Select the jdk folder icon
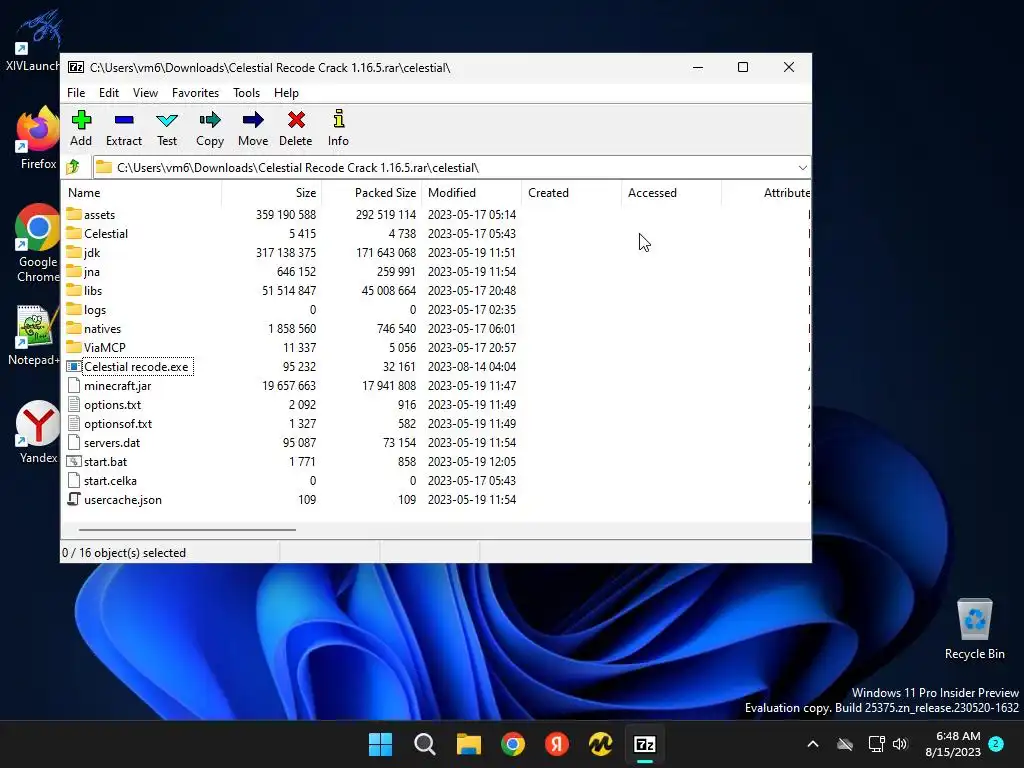 (x=74, y=252)
